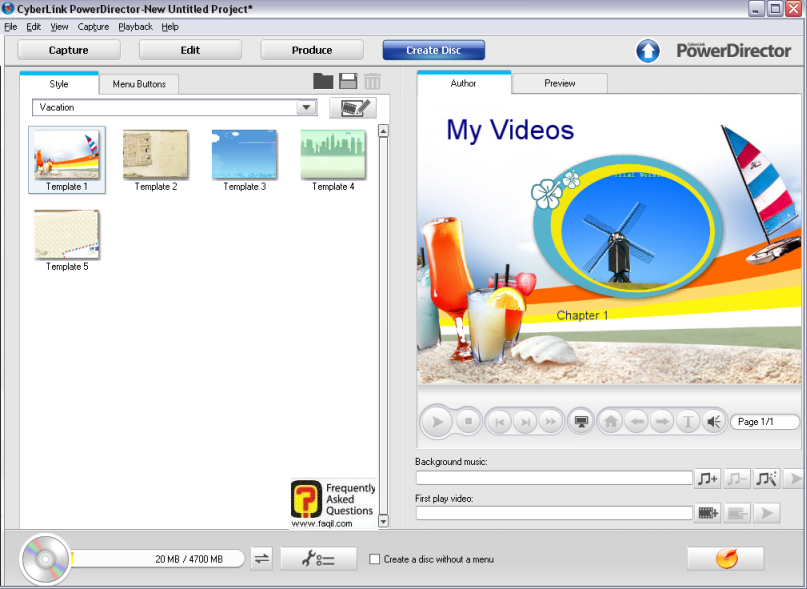Image resolution: width=807 pixels, height=589 pixels.
Task: Open the Vacation style dropdown
Action: [306, 108]
